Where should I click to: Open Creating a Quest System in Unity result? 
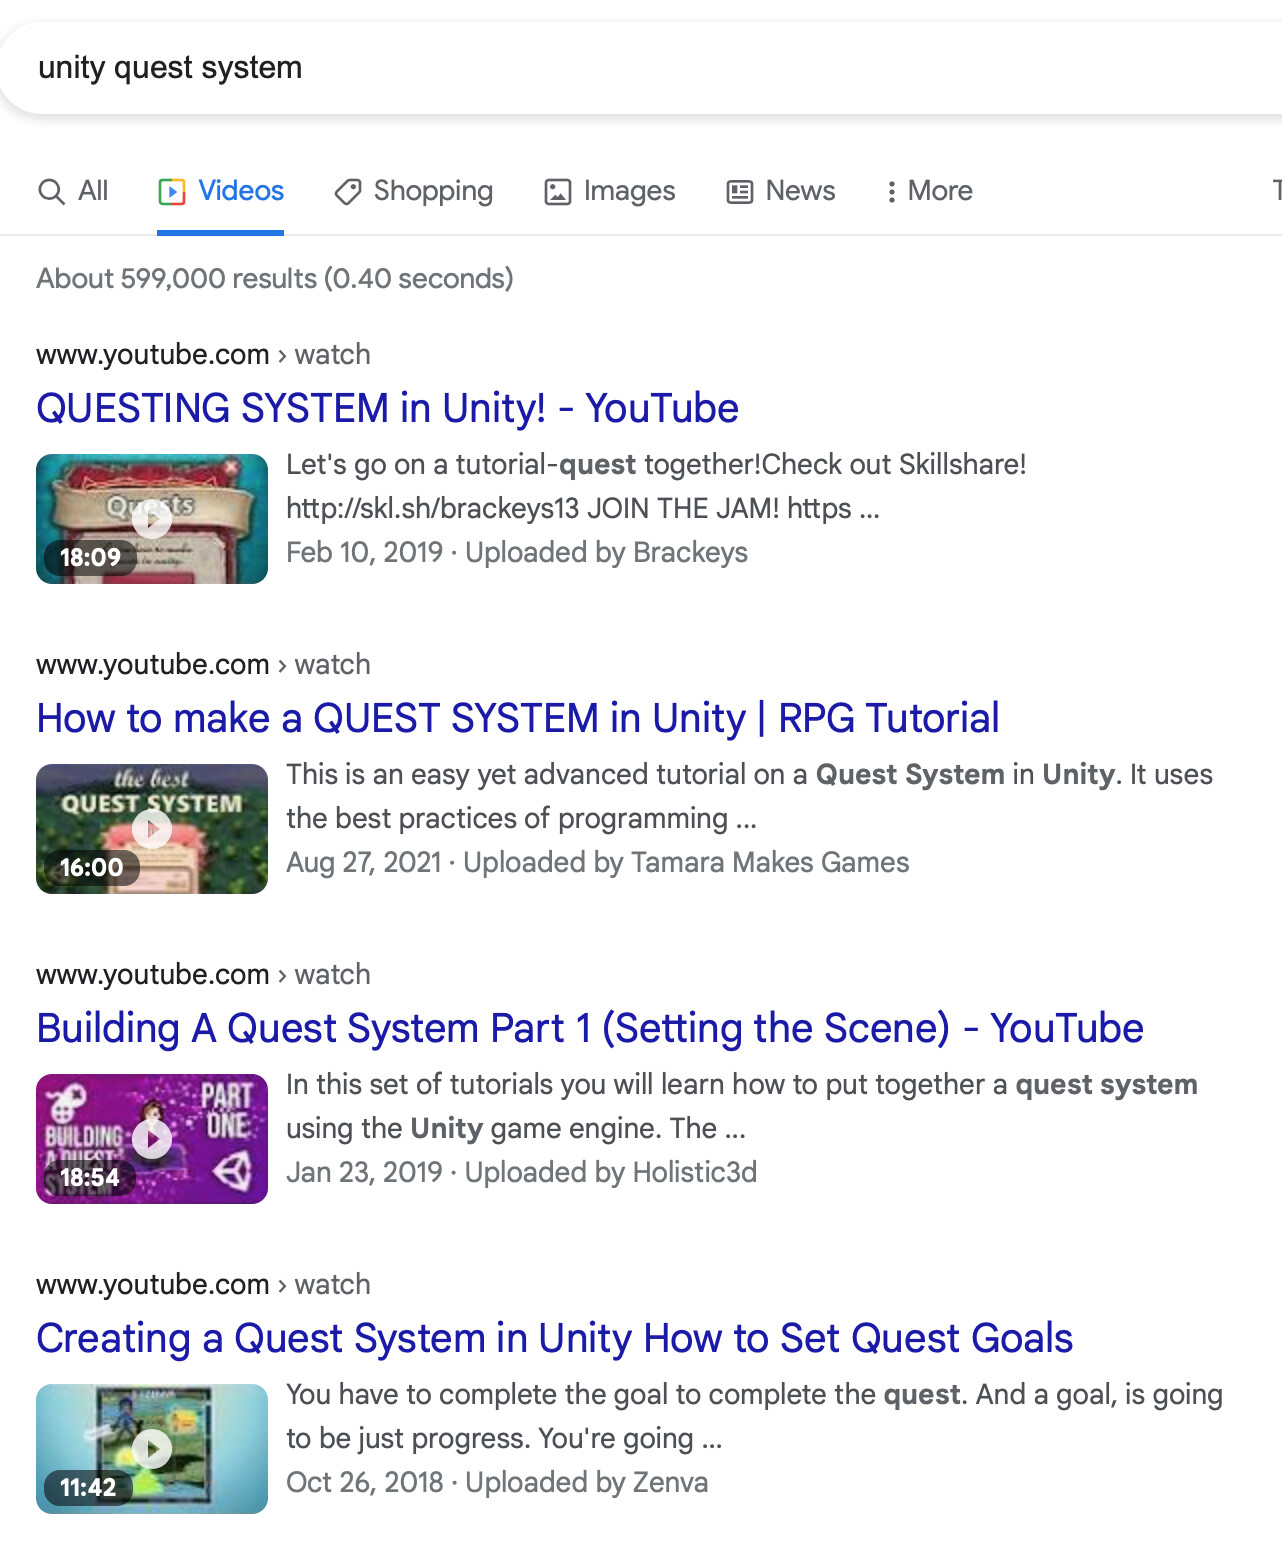(x=554, y=1339)
